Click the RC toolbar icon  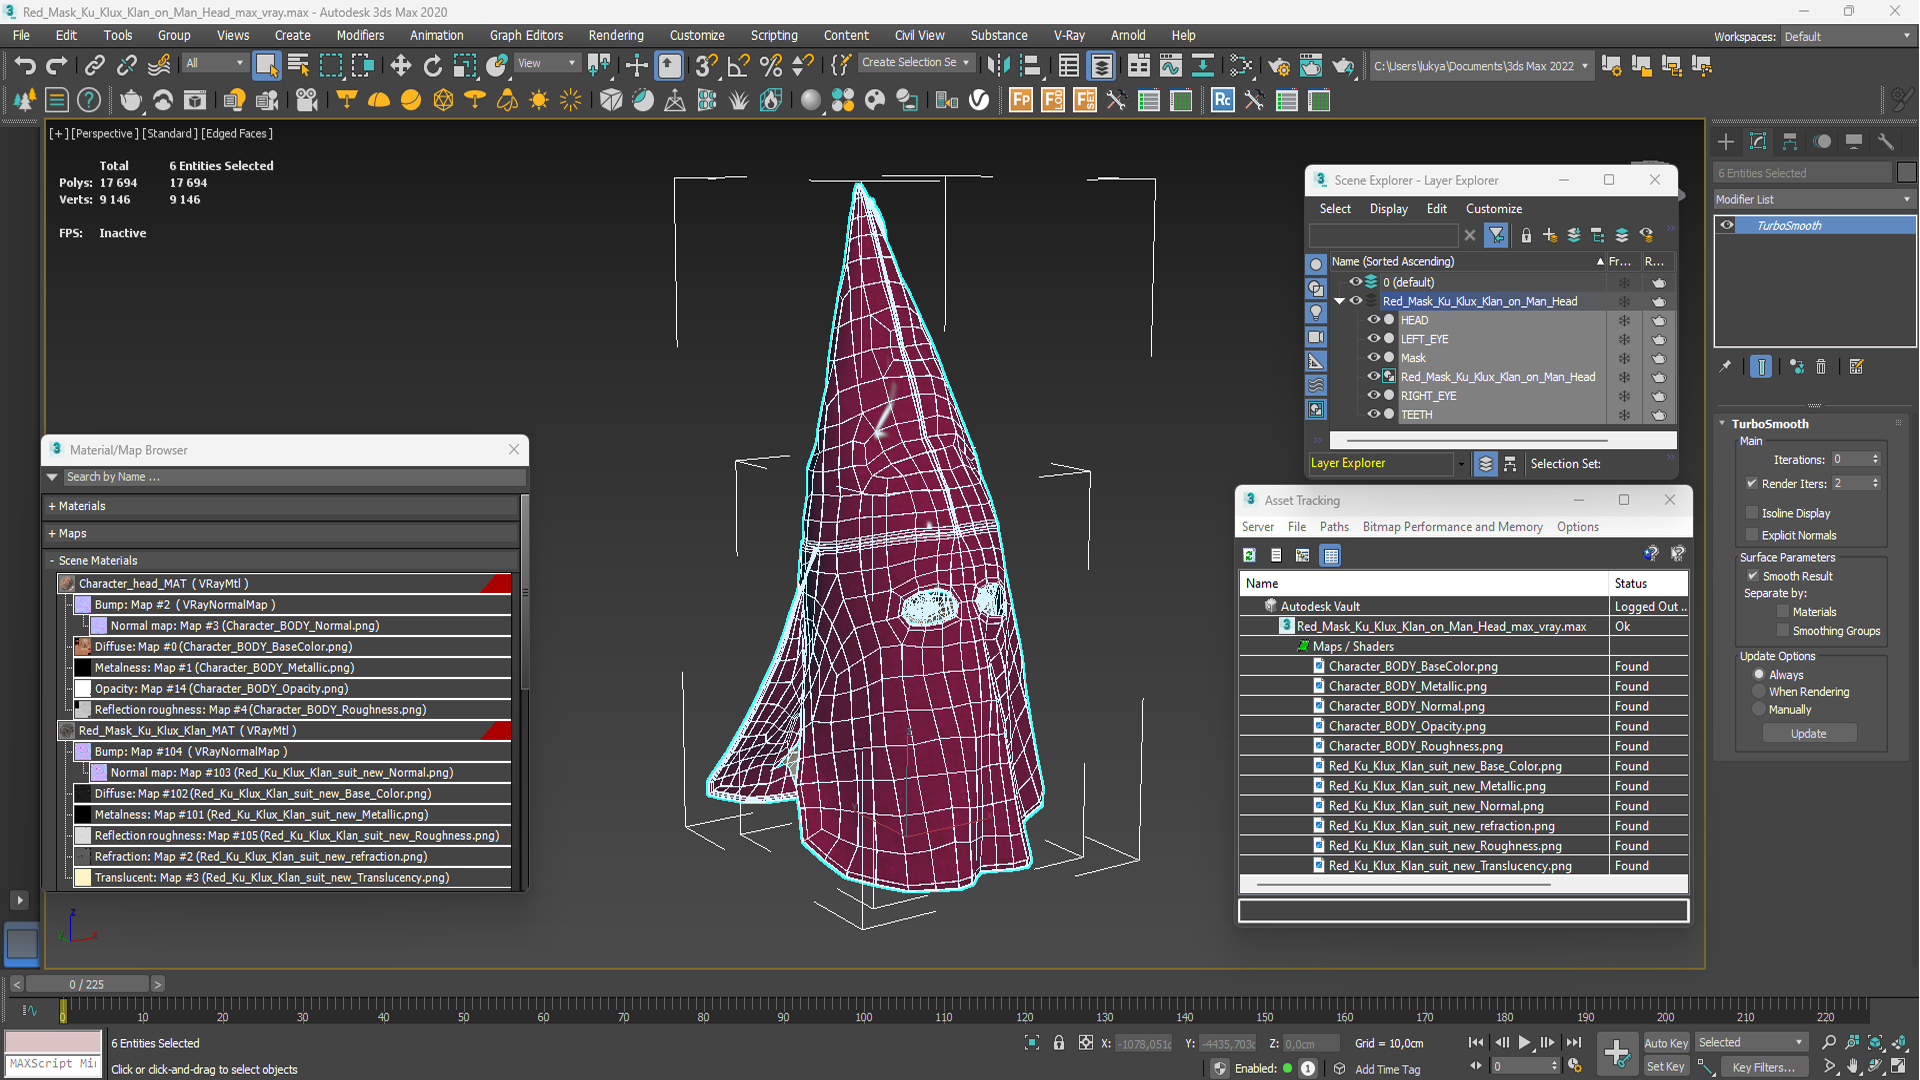coord(1222,100)
